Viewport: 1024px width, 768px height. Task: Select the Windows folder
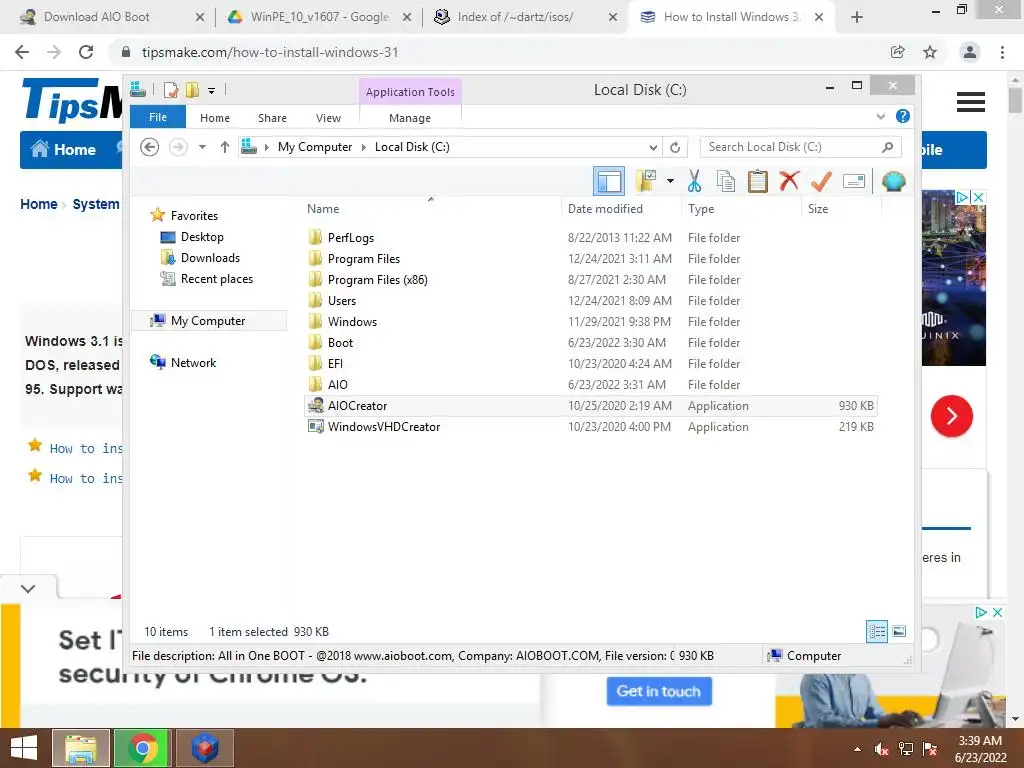coord(352,321)
